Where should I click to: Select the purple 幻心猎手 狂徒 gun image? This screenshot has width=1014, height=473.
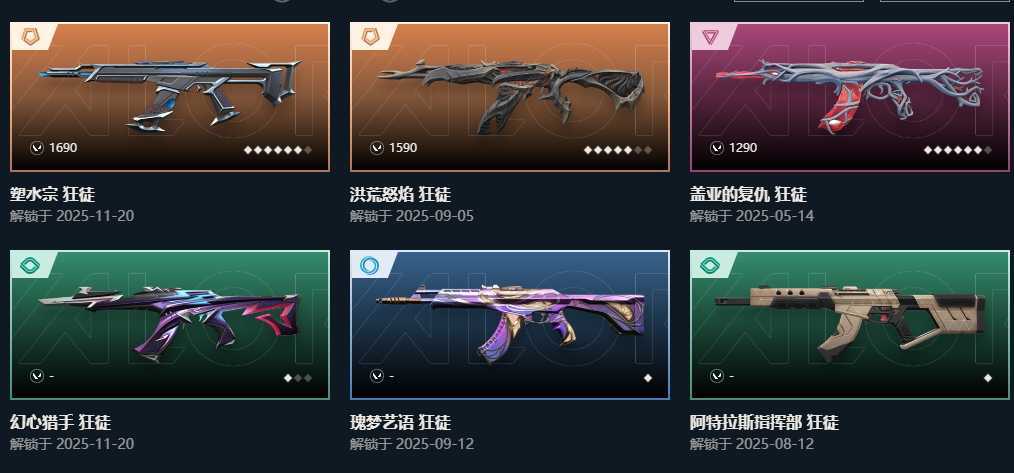170,325
